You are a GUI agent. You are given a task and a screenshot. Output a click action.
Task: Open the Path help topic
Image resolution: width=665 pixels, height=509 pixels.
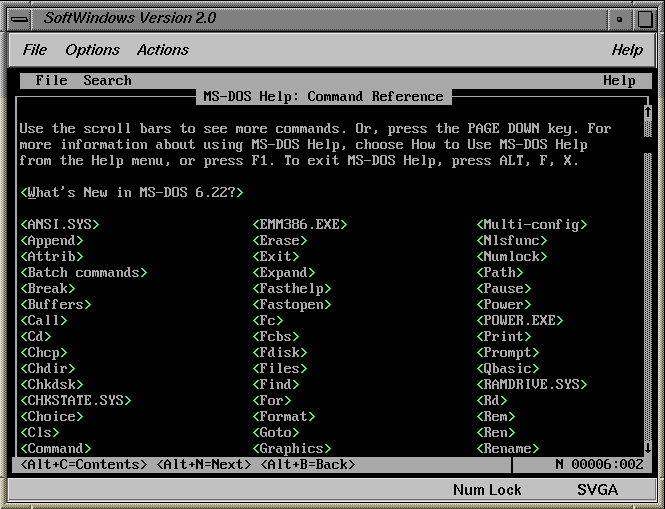click(x=500, y=272)
